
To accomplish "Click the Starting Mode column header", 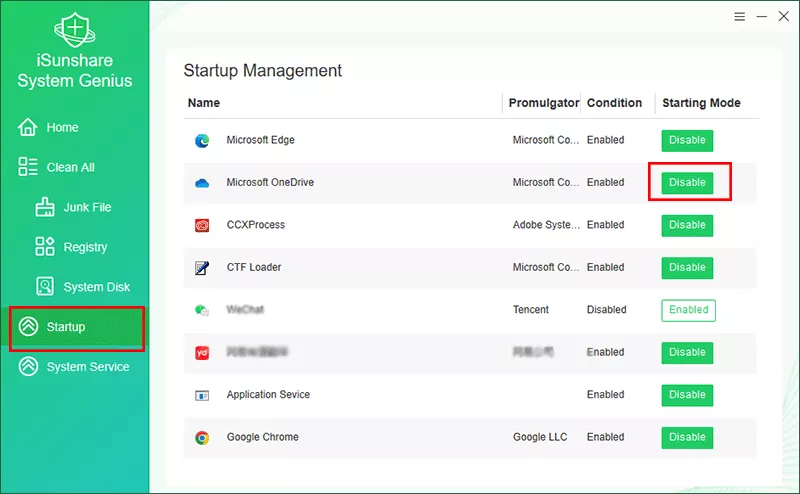I will (701, 103).
